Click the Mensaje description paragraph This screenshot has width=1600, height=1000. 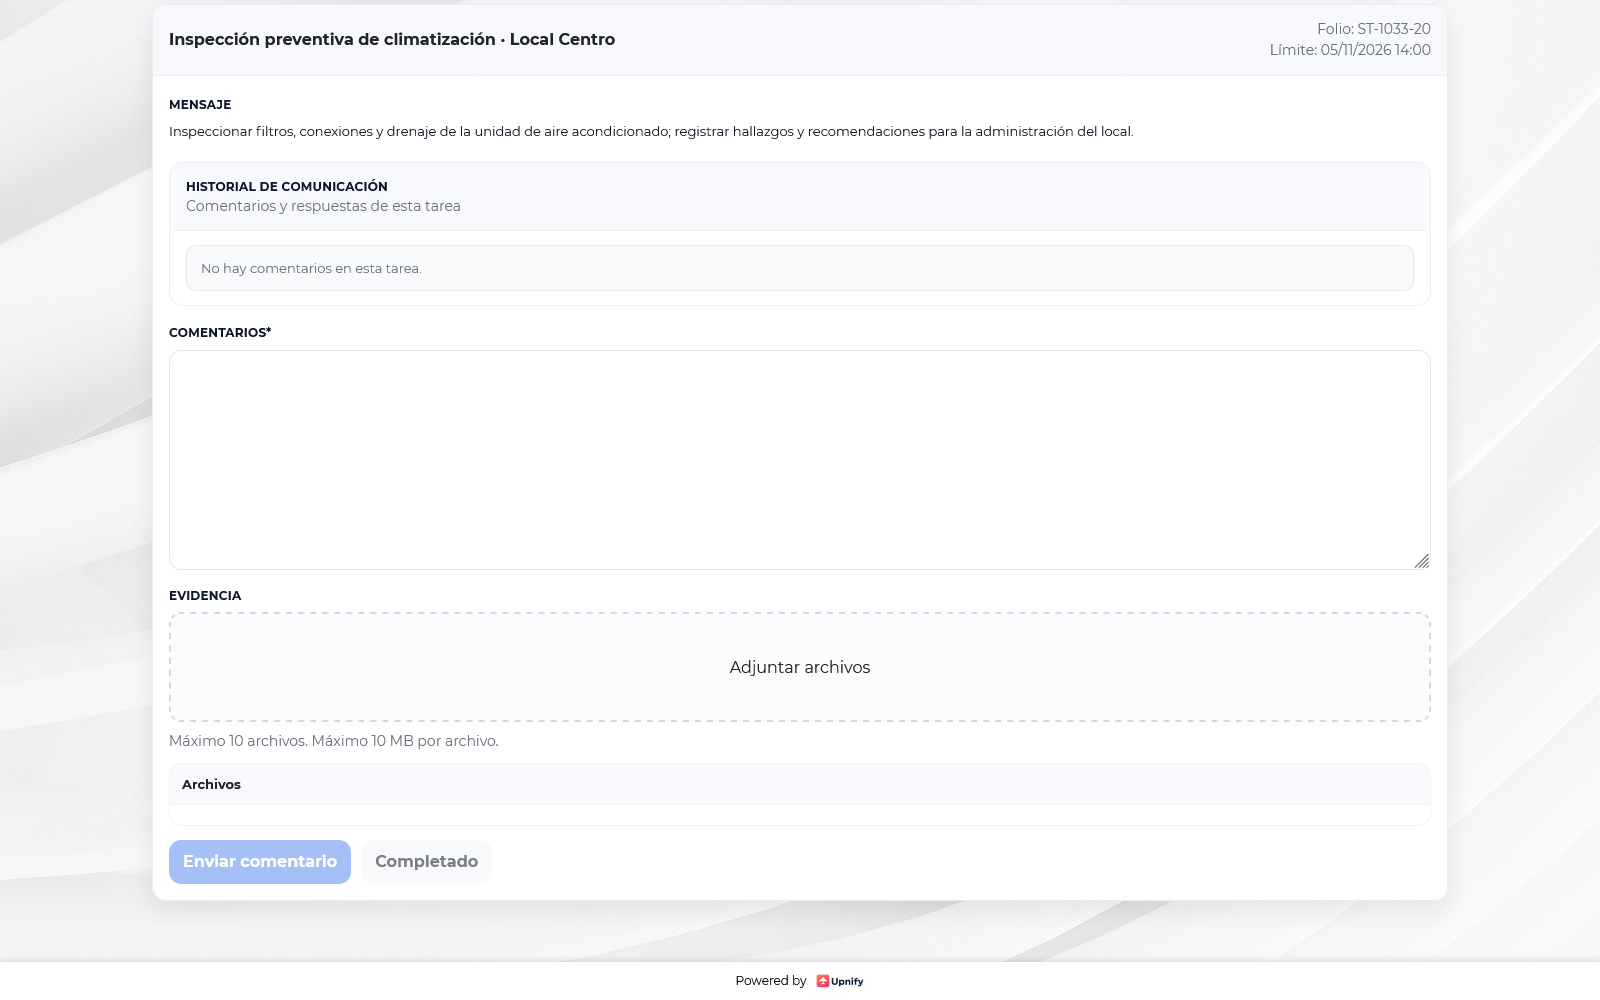(651, 131)
